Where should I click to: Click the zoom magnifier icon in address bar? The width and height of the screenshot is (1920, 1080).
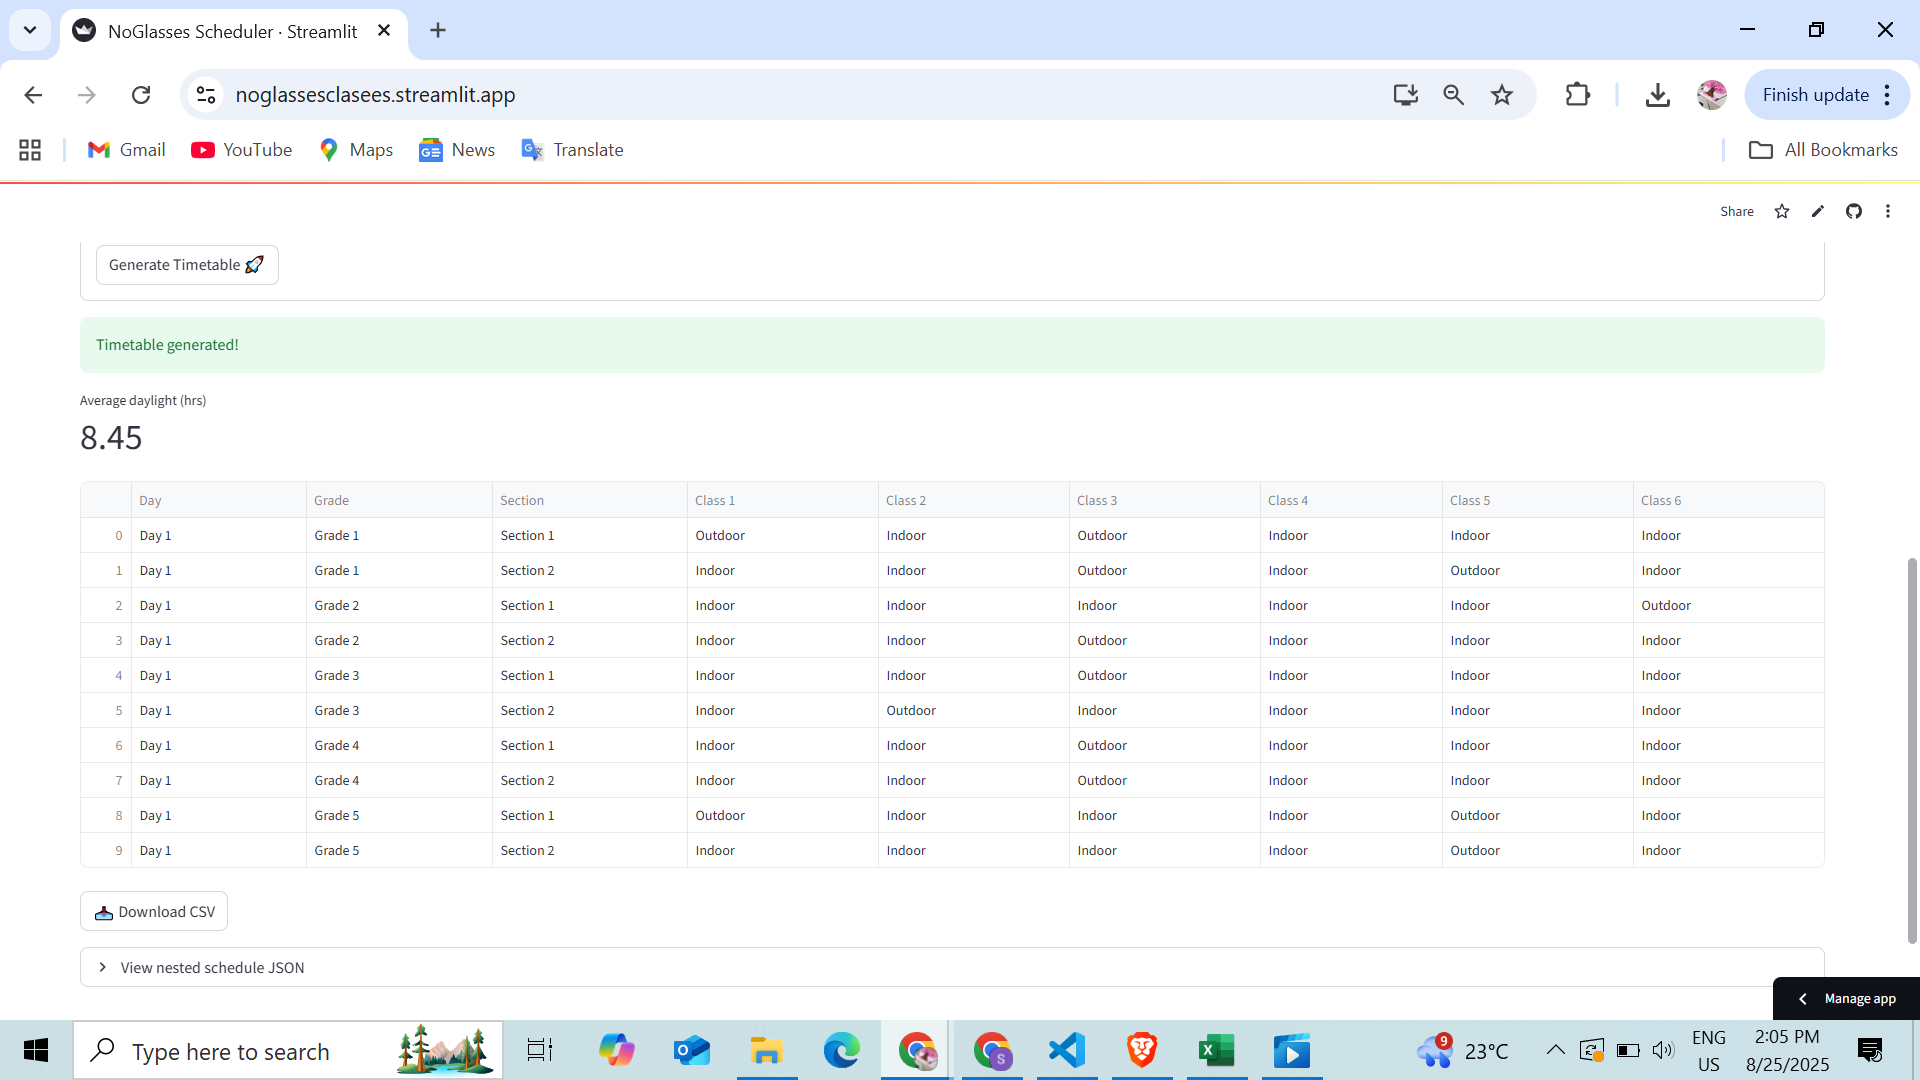1453,95
